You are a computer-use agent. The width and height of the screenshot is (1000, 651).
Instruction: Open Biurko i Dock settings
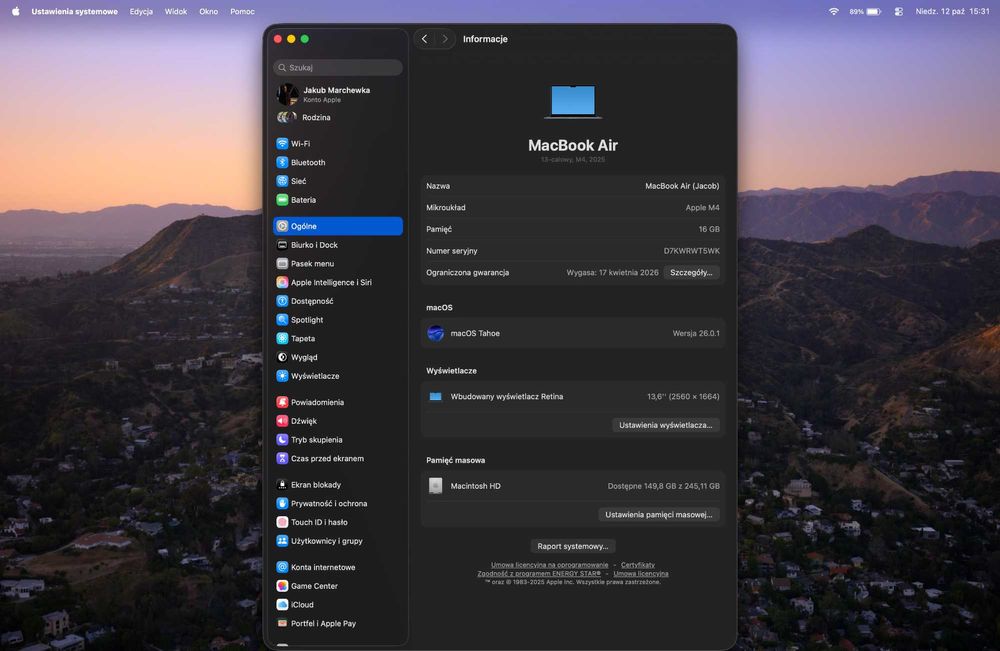(337, 245)
